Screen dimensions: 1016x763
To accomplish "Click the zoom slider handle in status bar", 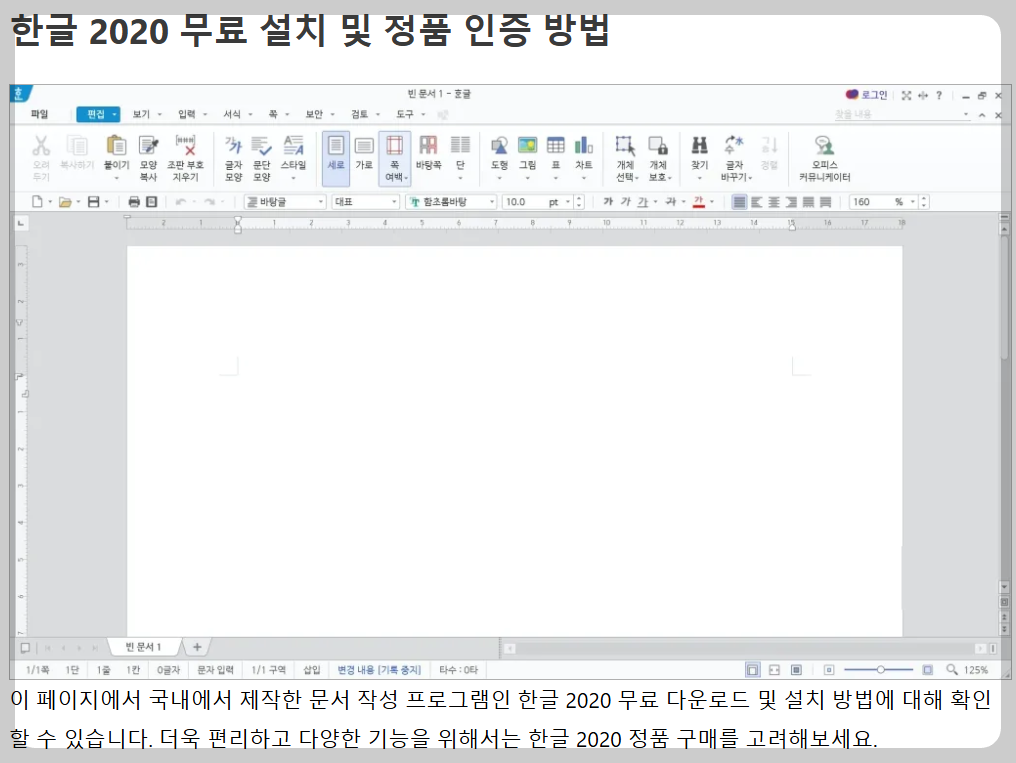I will click(881, 670).
